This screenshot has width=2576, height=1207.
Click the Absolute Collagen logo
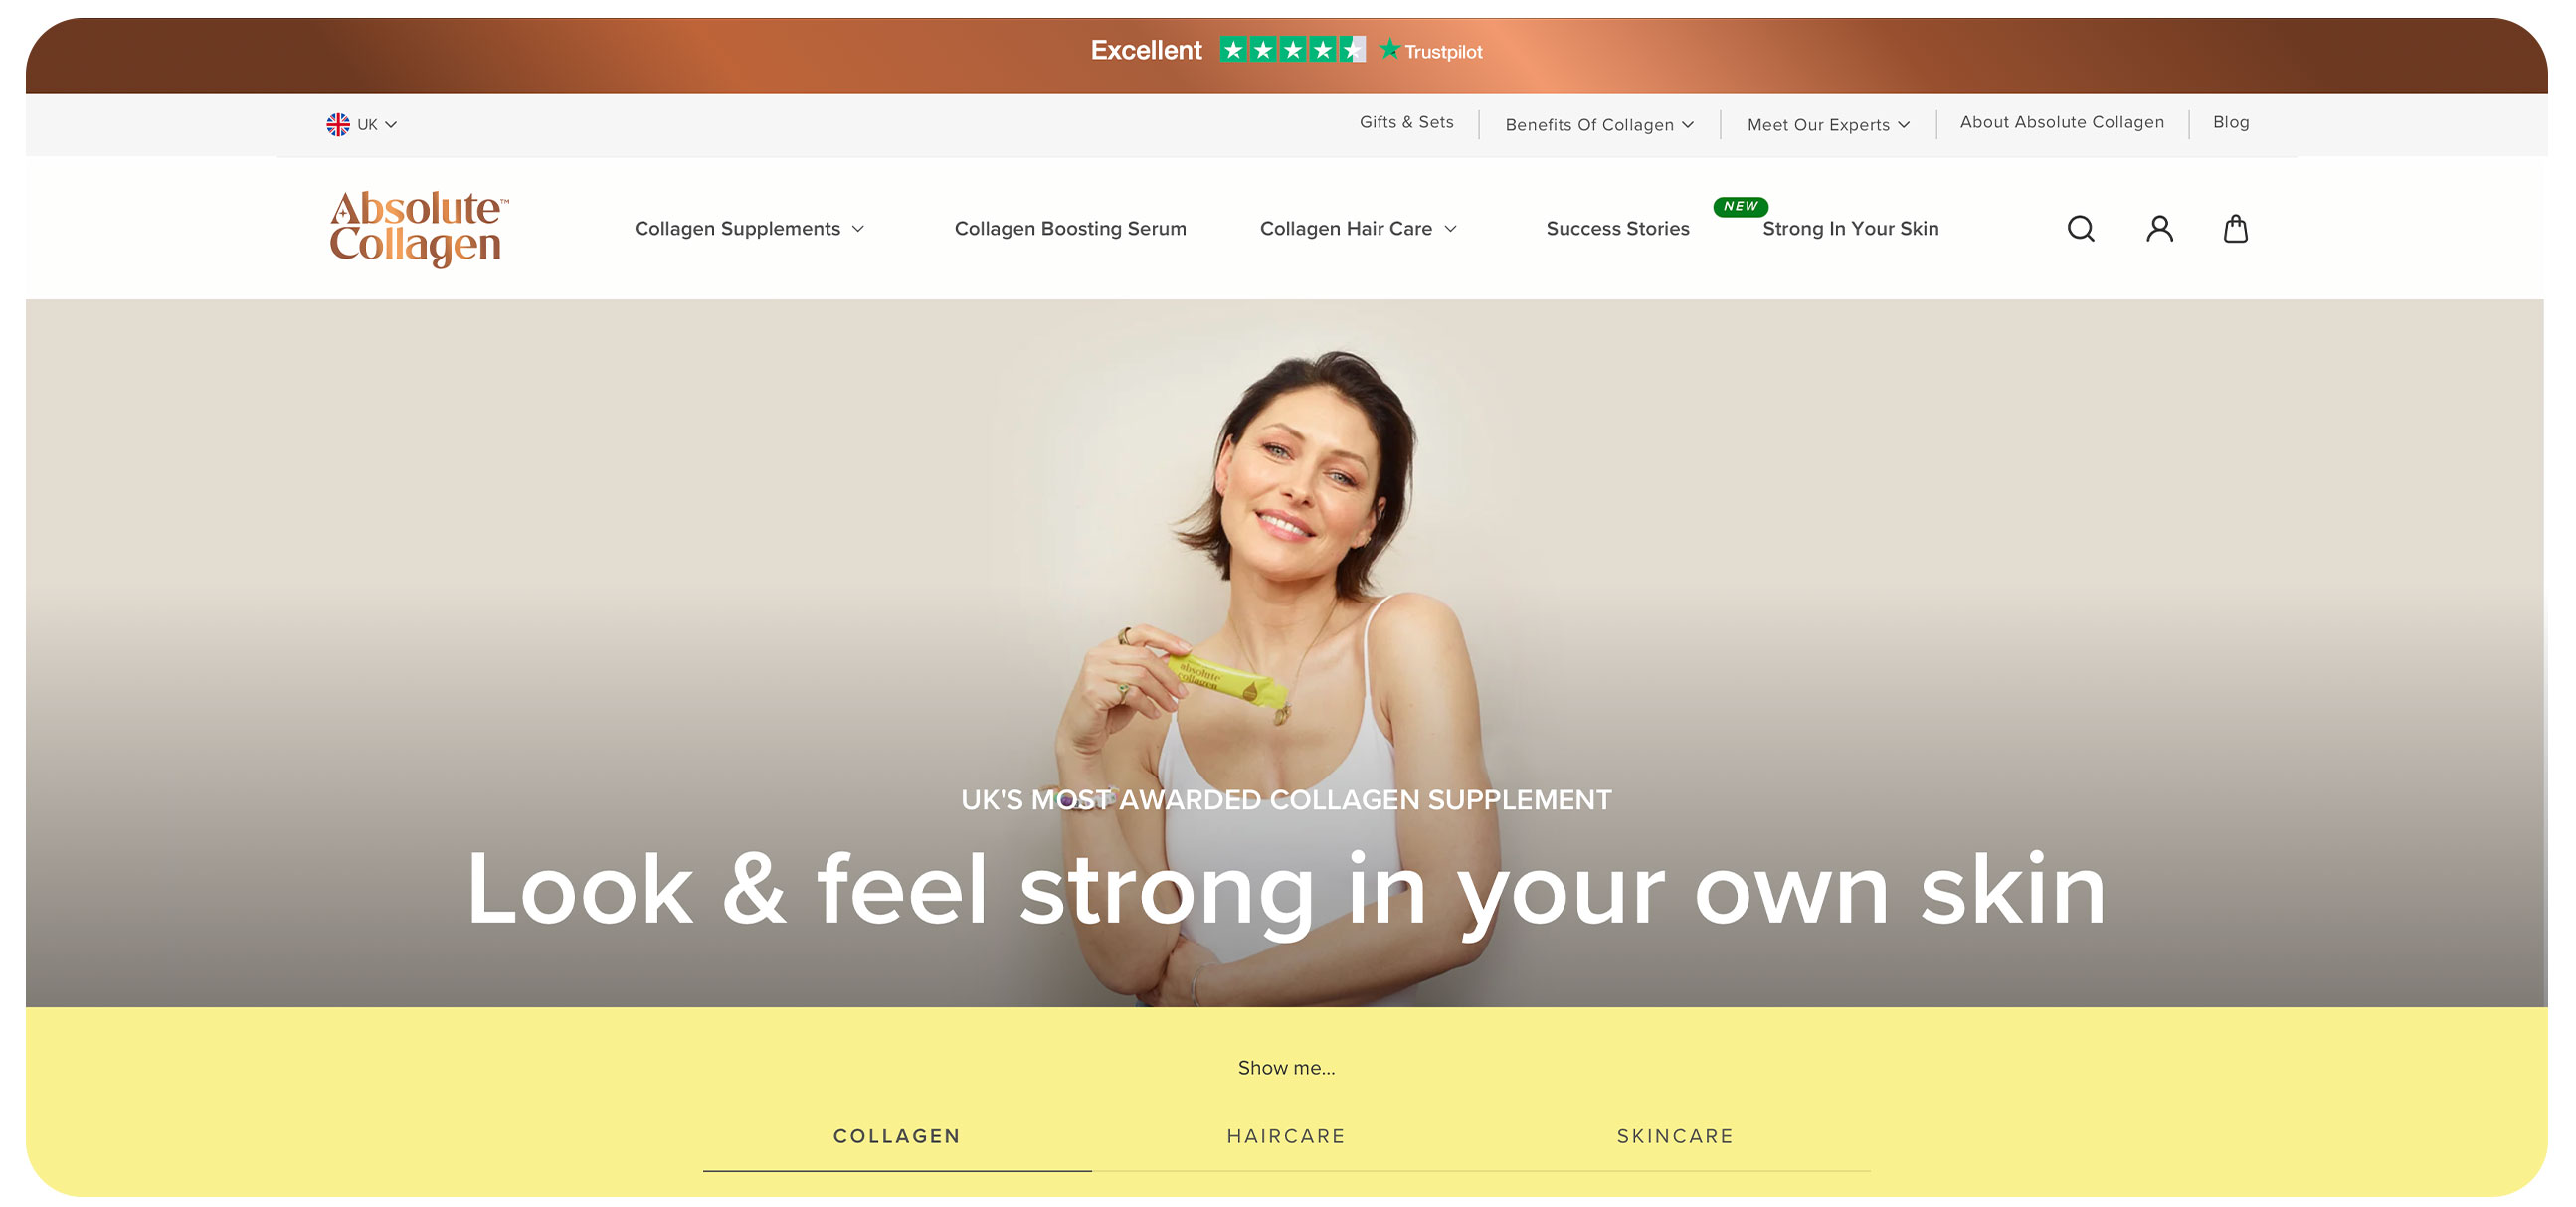coord(418,229)
